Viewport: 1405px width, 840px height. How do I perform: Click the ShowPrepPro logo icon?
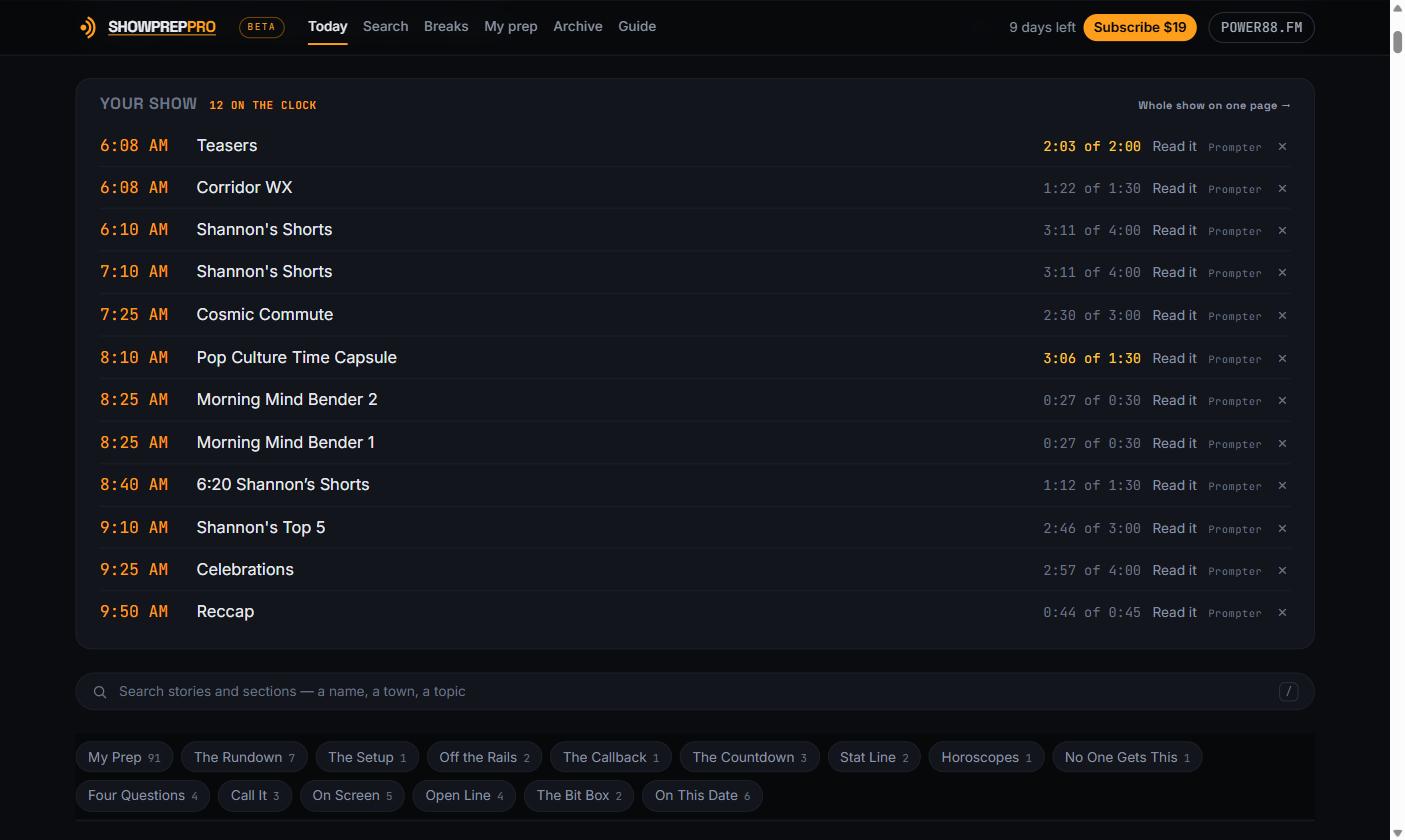88,27
